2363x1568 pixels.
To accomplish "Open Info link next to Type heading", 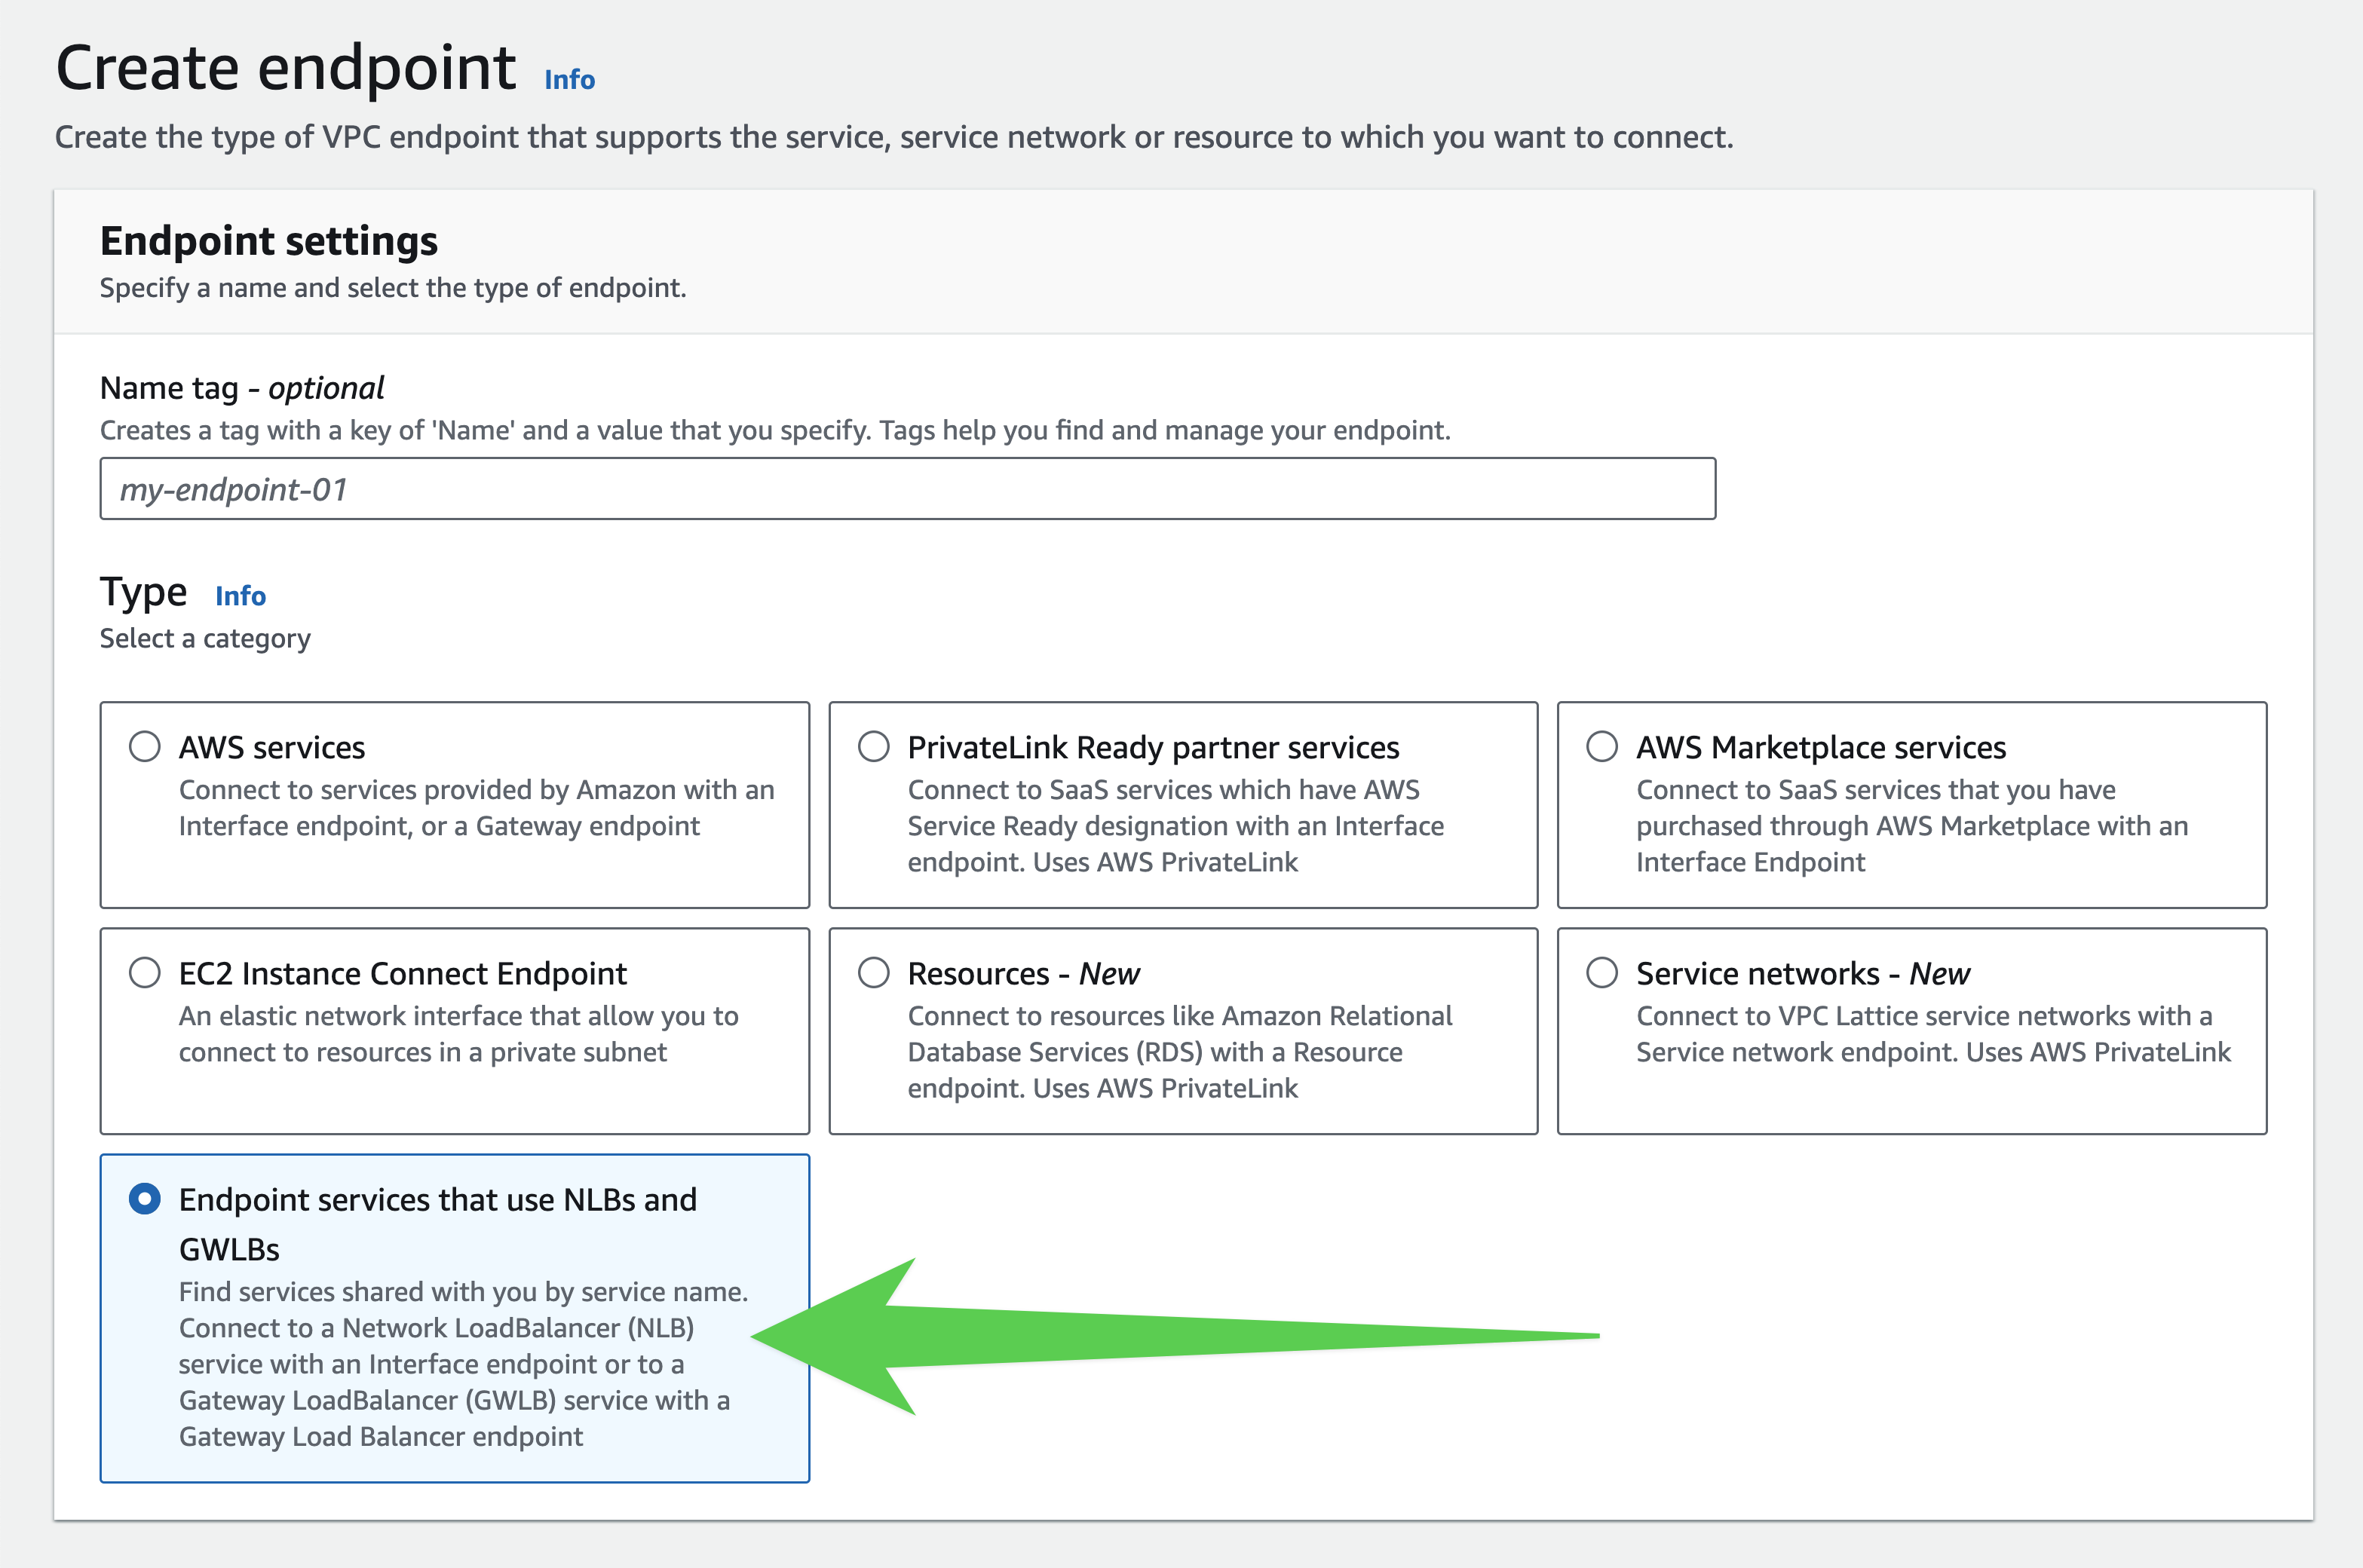I will pyautogui.click(x=240, y=596).
